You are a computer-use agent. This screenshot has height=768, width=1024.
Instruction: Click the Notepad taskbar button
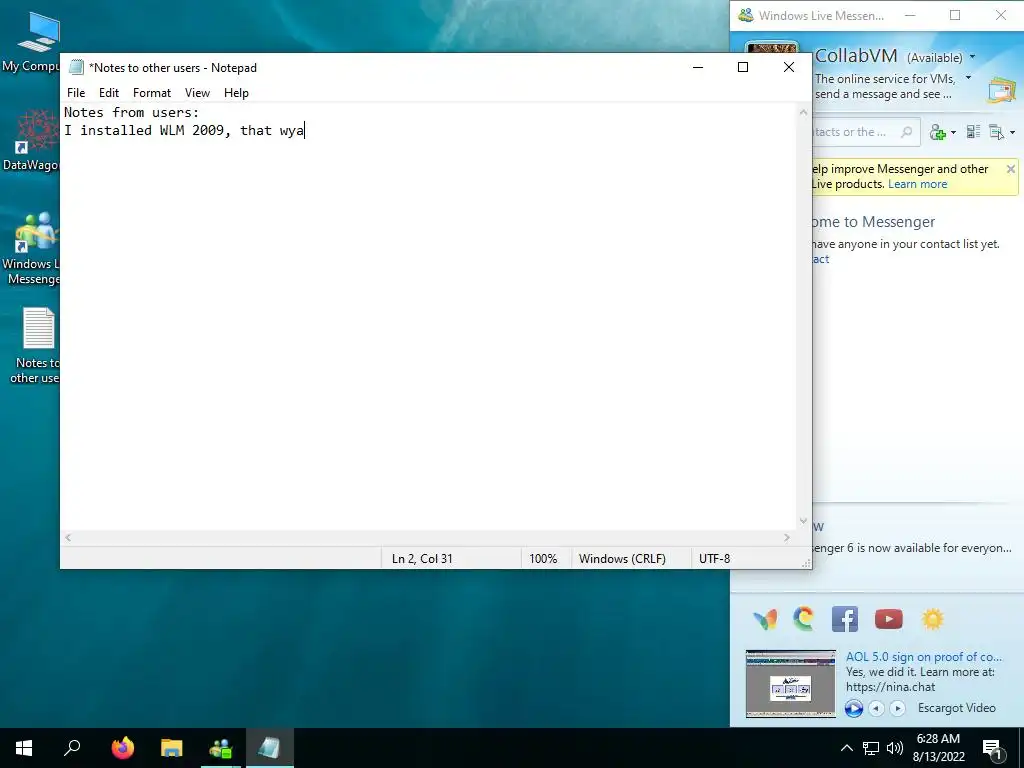269,748
